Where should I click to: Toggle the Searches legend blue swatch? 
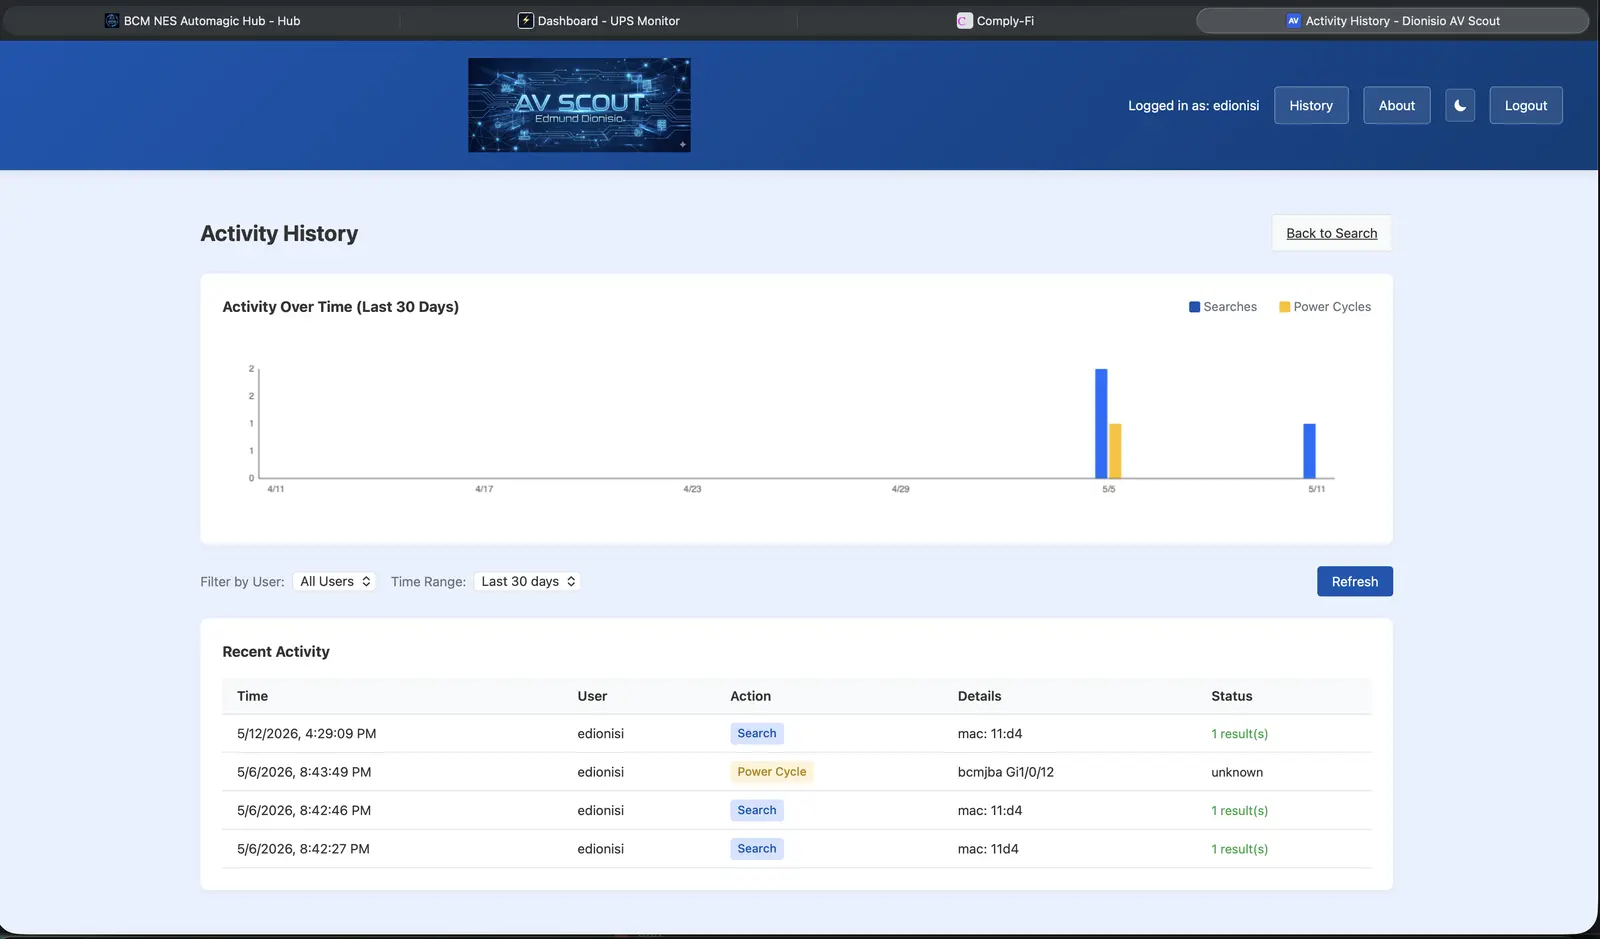tap(1194, 307)
